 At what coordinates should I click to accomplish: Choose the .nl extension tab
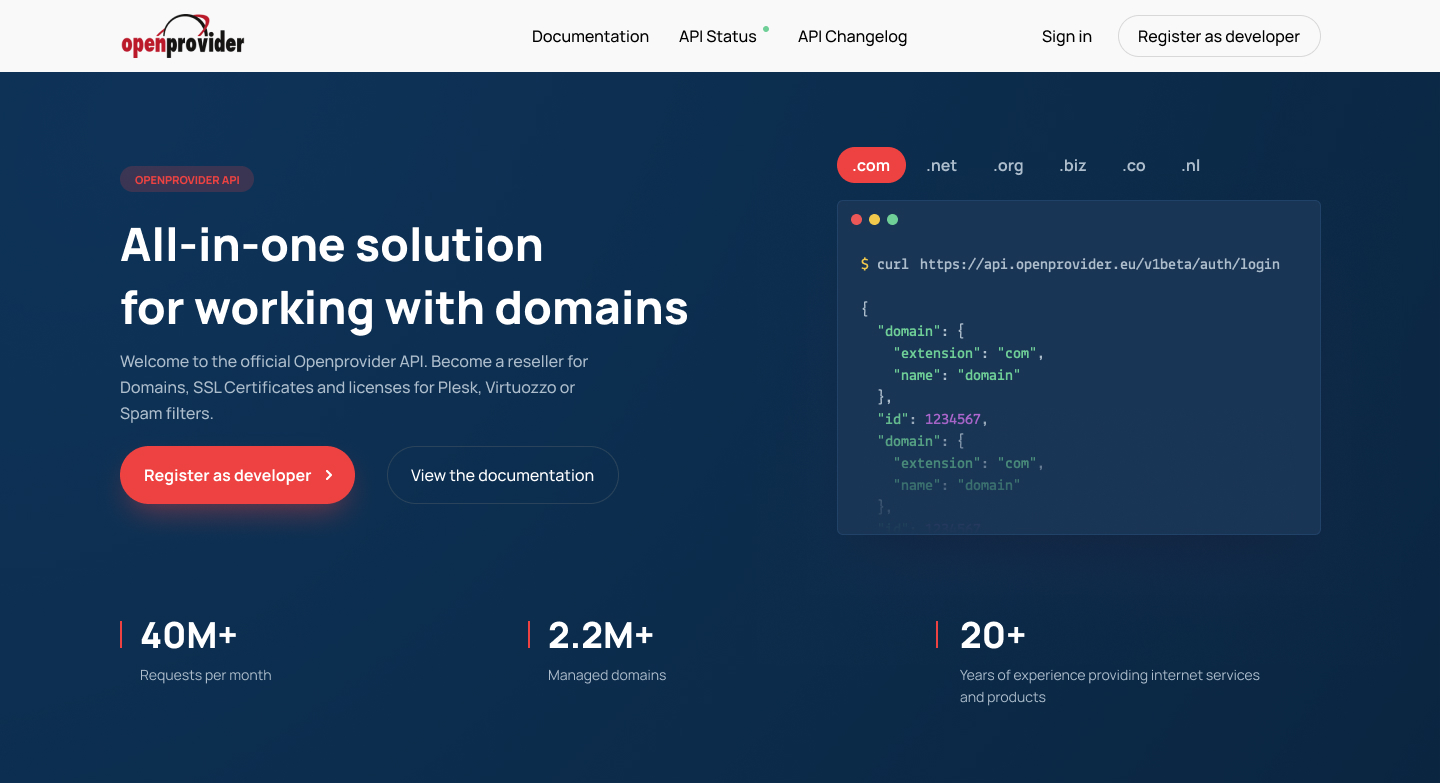coord(1190,166)
